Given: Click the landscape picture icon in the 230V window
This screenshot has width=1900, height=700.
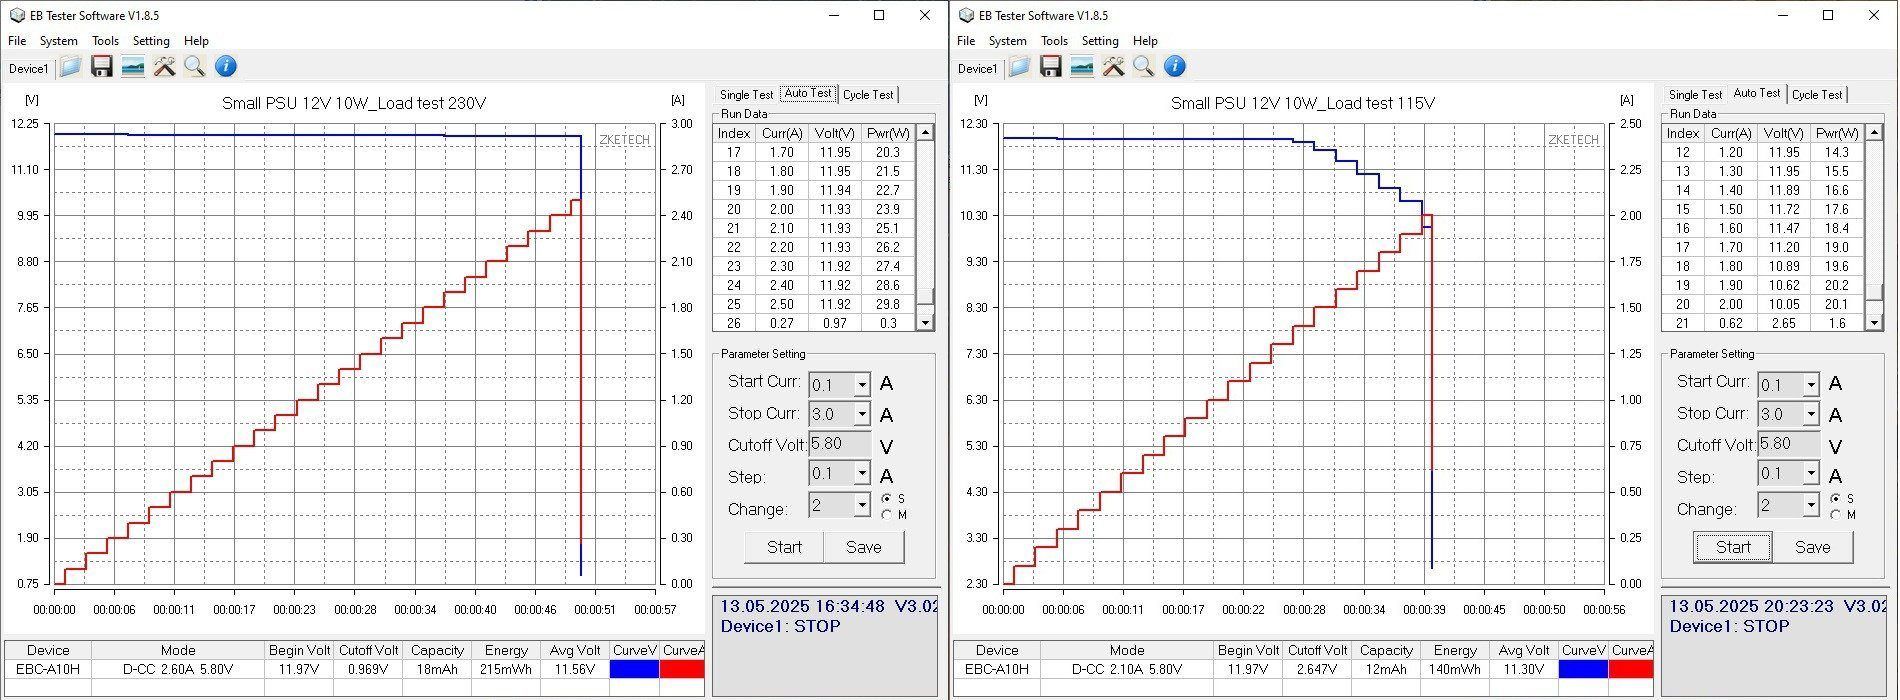Looking at the screenshot, I should click(132, 67).
